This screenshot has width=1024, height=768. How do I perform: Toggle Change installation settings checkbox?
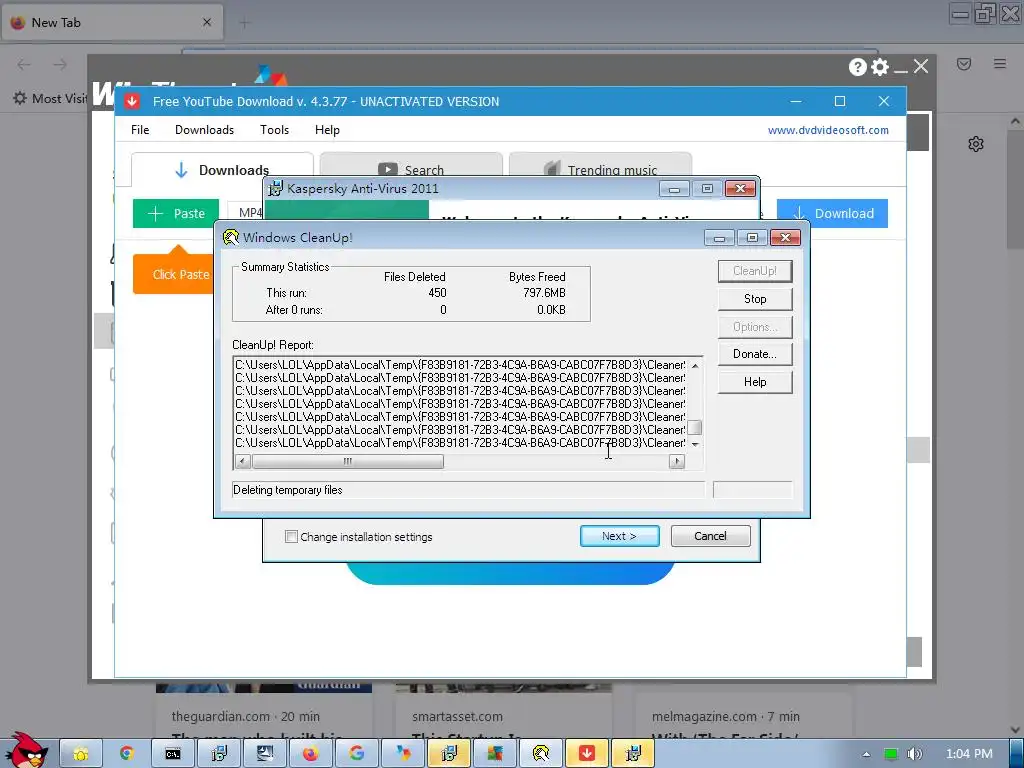point(291,537)
